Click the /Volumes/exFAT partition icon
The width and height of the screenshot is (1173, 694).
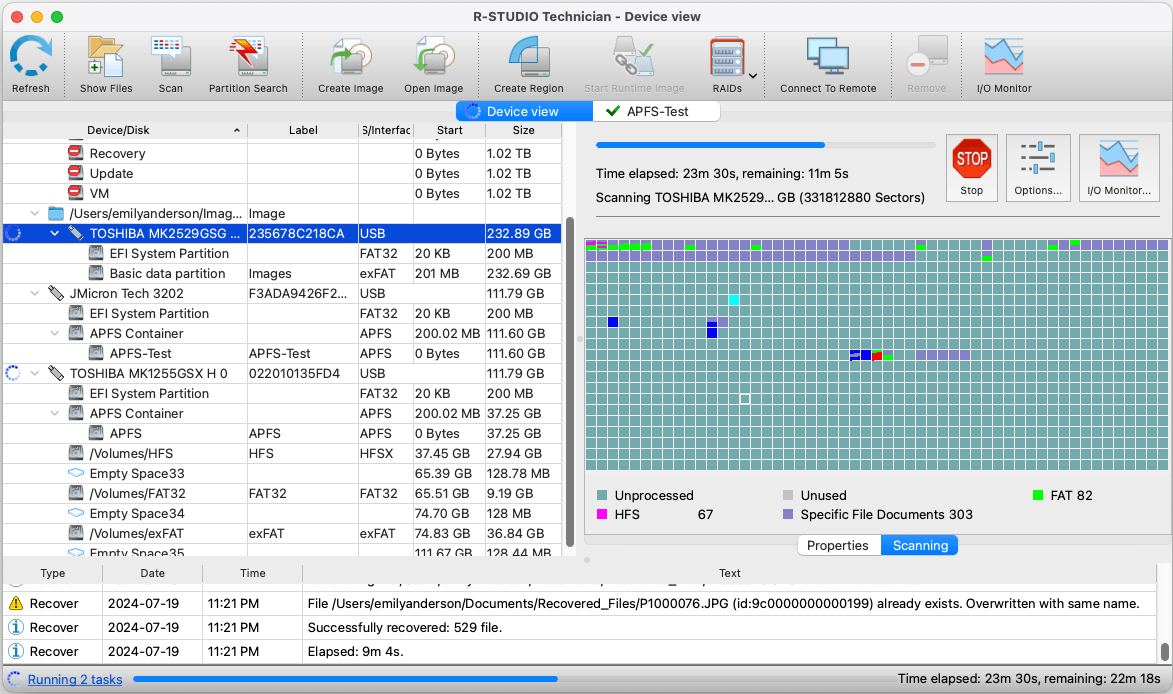76,532
